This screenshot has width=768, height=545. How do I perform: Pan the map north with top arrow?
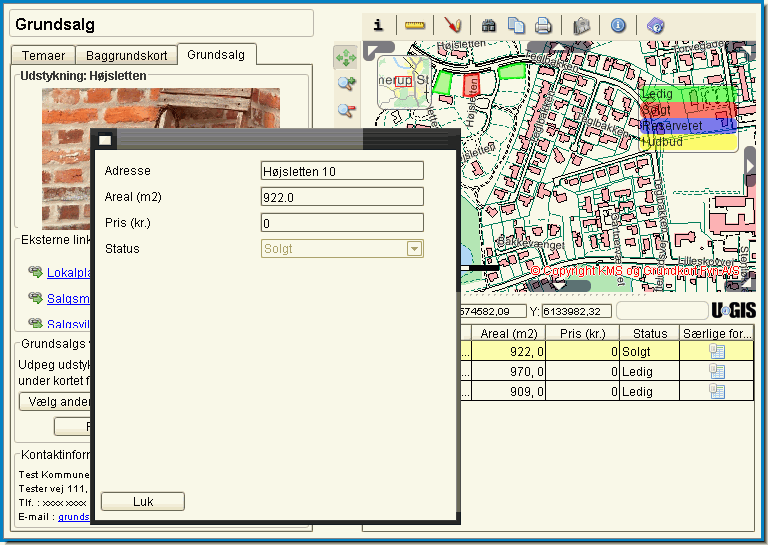[x=558, y=47]
